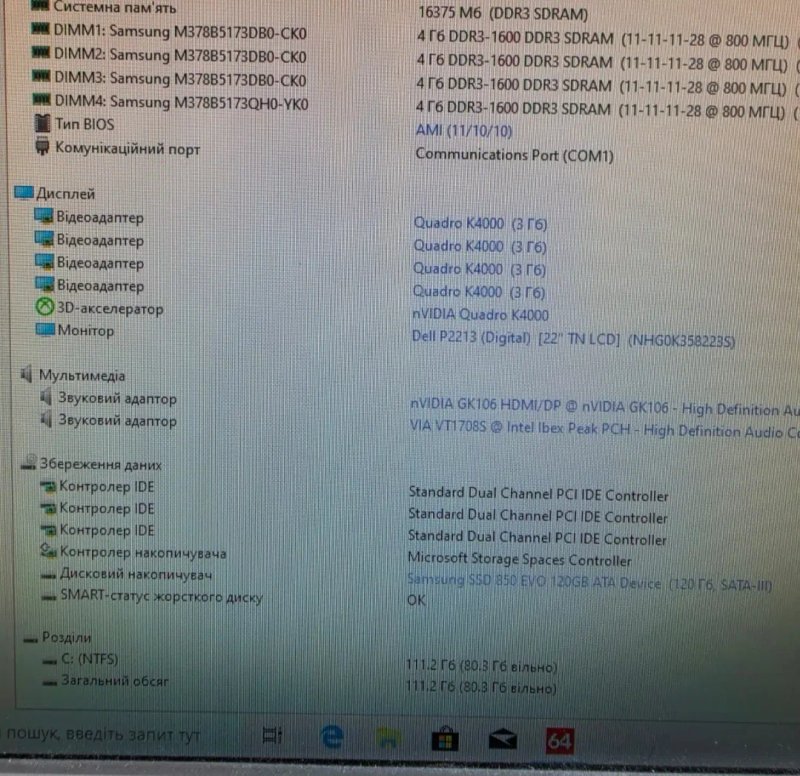Viewport: 800px width, 776px height.
Task: Select the Загальний обсяг row label
Action: pos(115,681)
